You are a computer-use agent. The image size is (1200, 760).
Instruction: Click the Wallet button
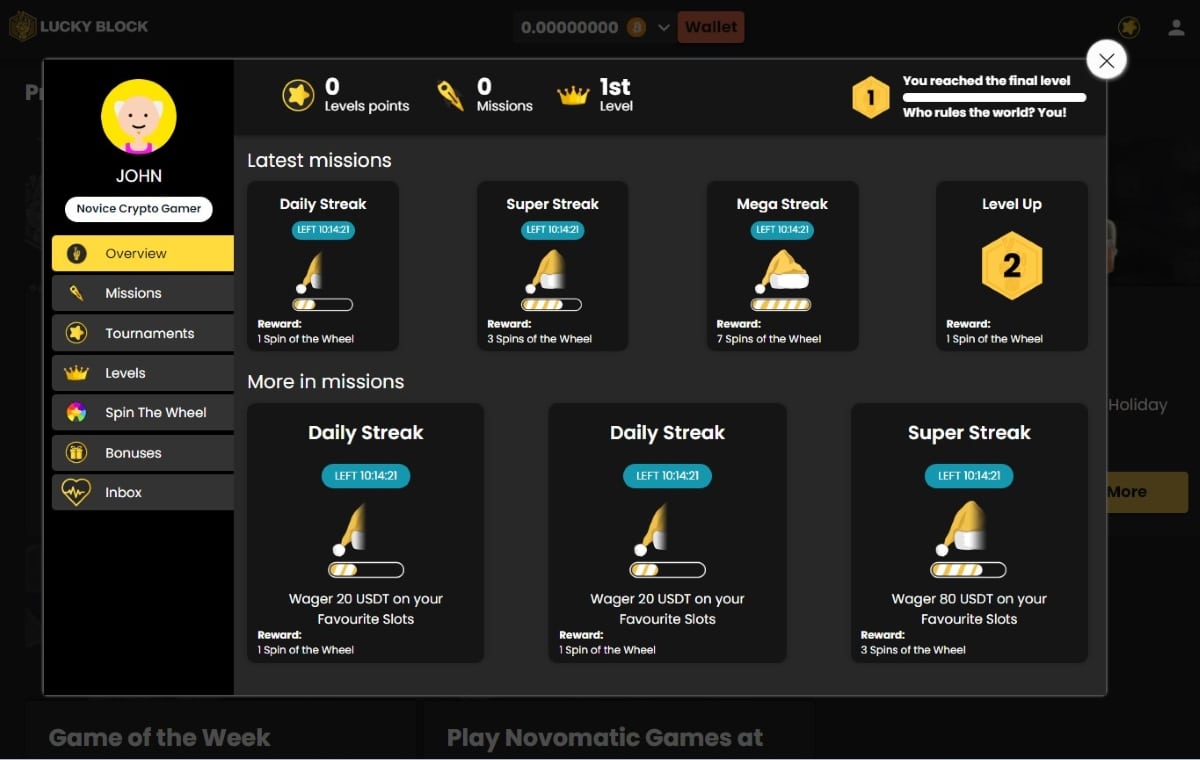[x=710, y=27]
